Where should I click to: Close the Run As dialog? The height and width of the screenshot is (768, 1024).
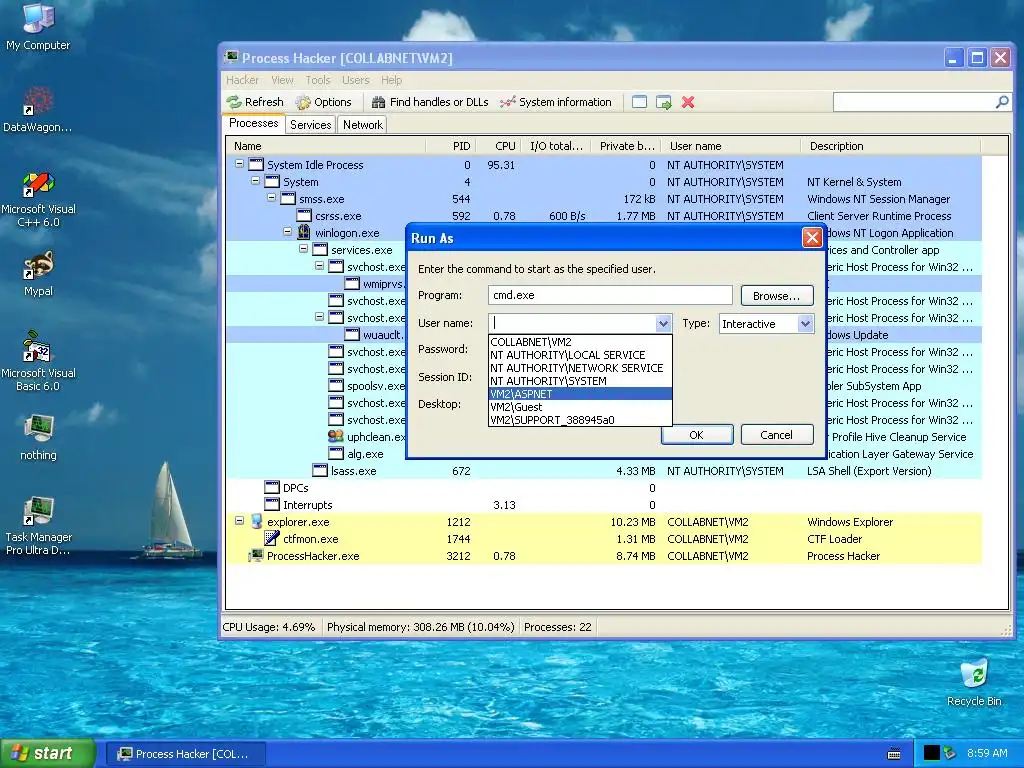pyautogui.click(x=812, y=238)
